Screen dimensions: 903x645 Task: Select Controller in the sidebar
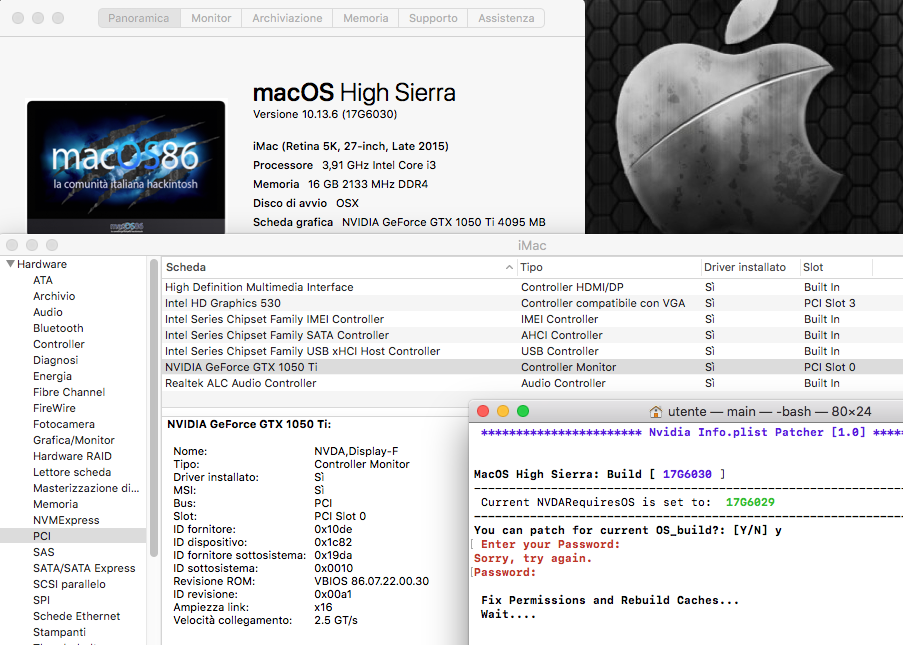click(x=59, y=344)
